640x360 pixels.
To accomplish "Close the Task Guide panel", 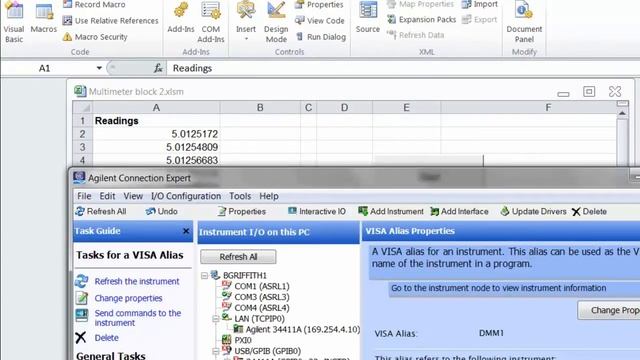I will pyautogui.click(x=186, y=231).
